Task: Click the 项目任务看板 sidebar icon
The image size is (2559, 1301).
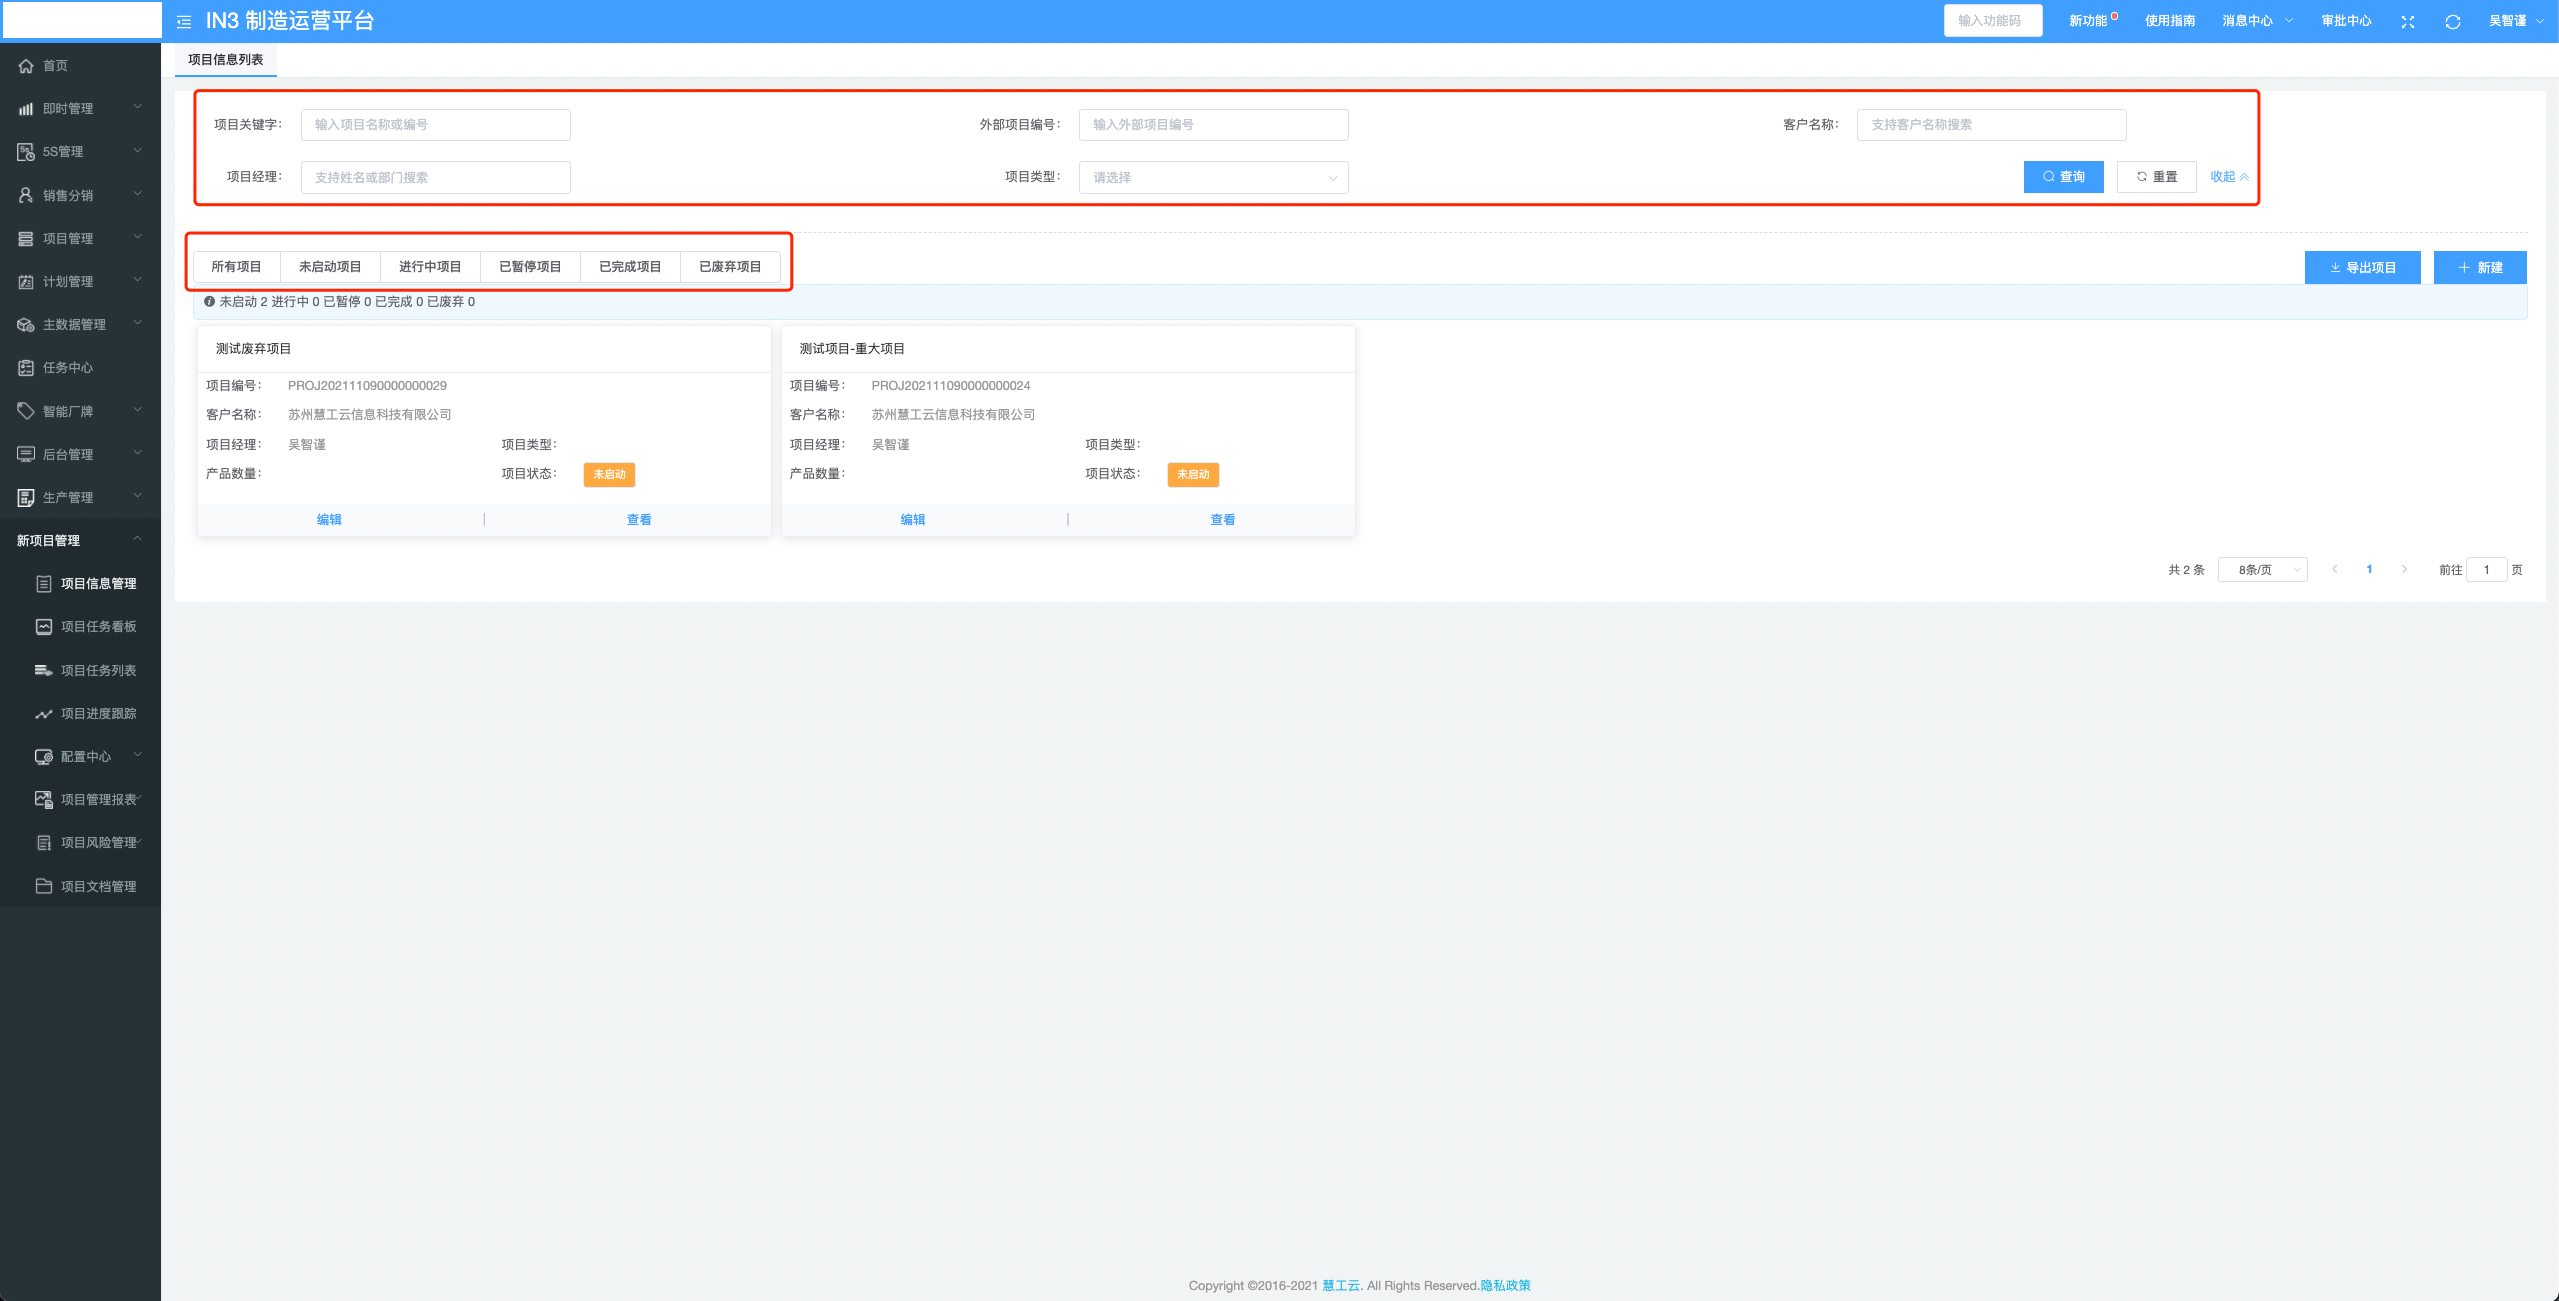Action: click(44, 627)
